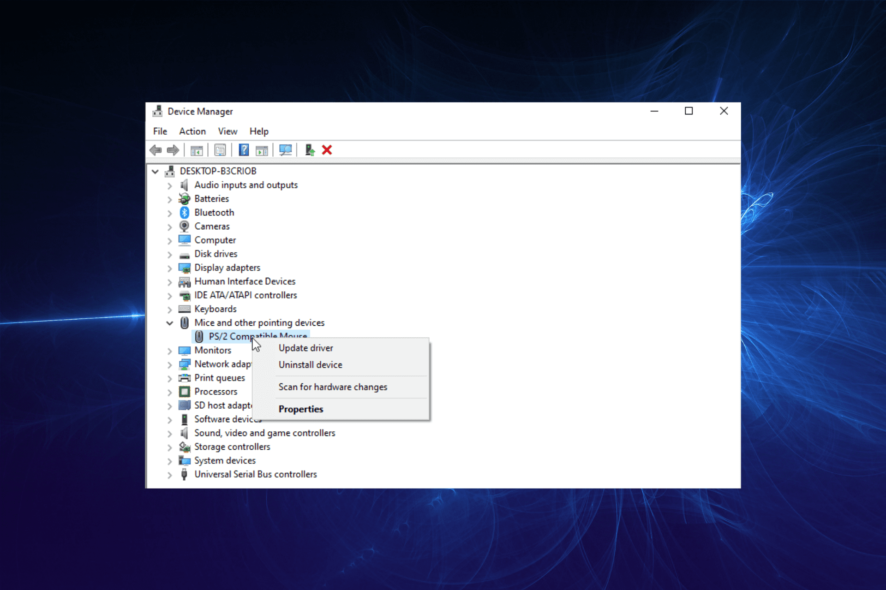Click the Universal Serial Bus controllers icon

coord(184,474)
